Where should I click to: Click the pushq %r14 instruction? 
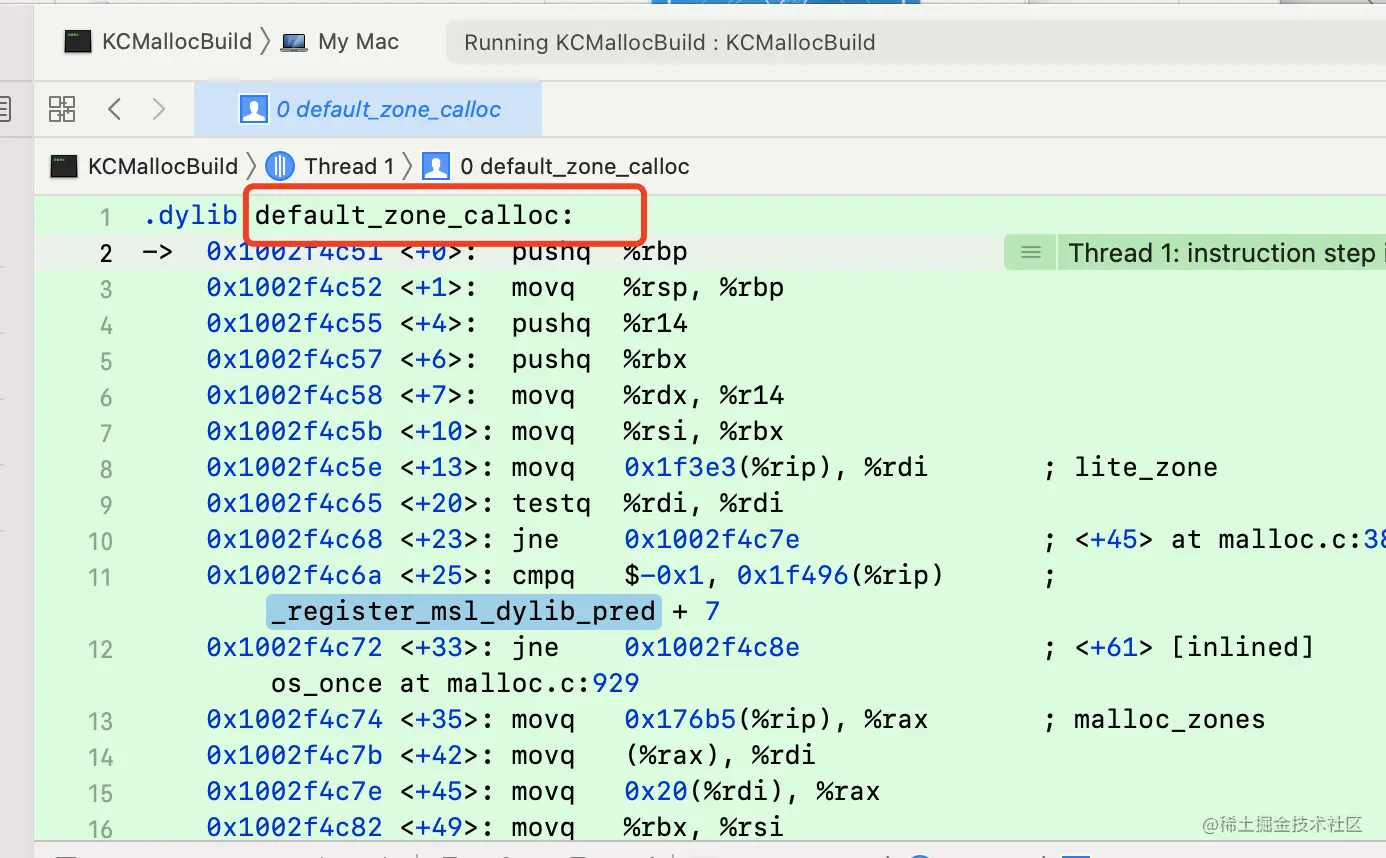coord(599,324)
